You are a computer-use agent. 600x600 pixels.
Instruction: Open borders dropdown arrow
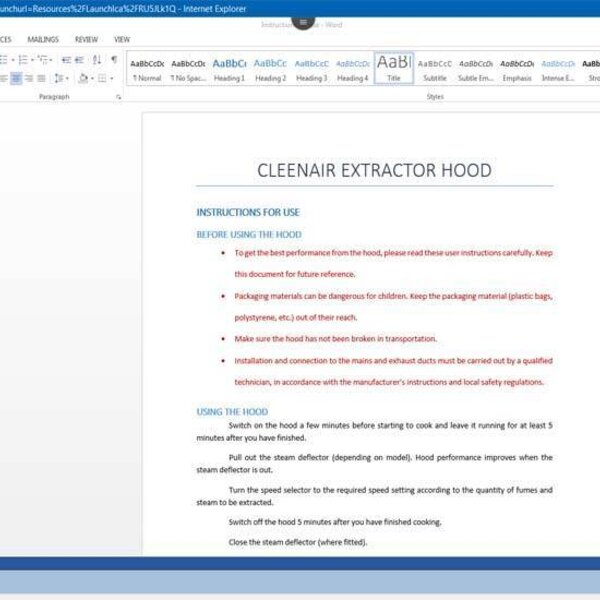[112, 79]
